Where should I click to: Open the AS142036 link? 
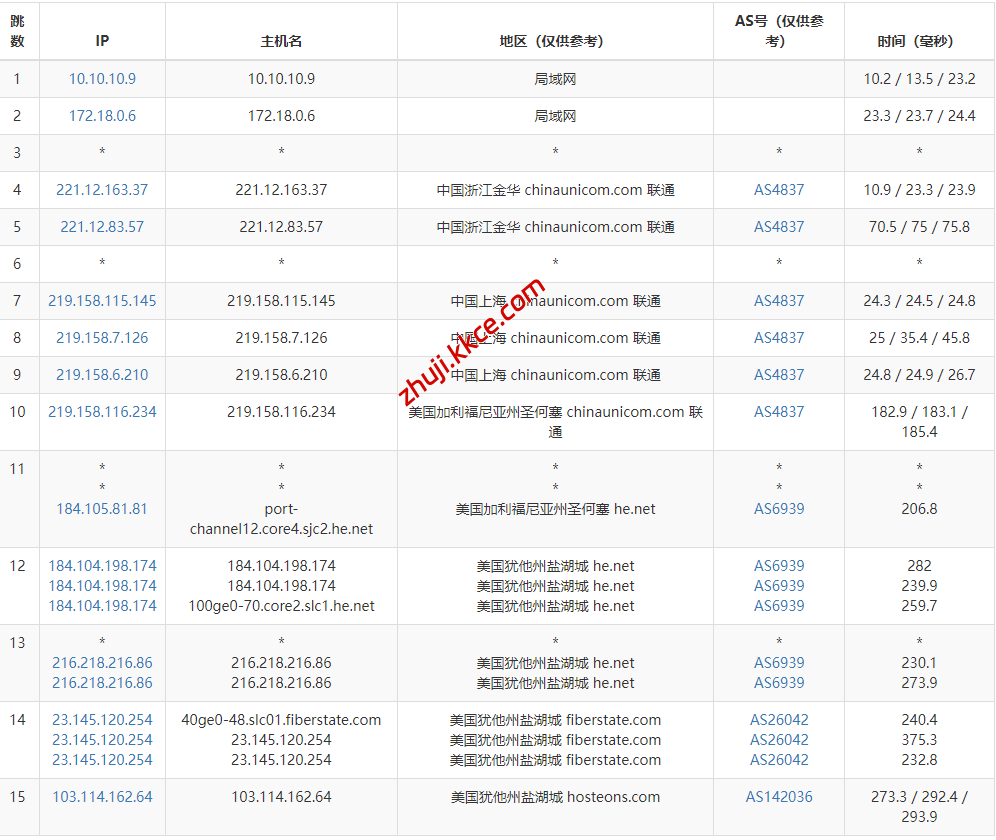click(x=779, y=797)
